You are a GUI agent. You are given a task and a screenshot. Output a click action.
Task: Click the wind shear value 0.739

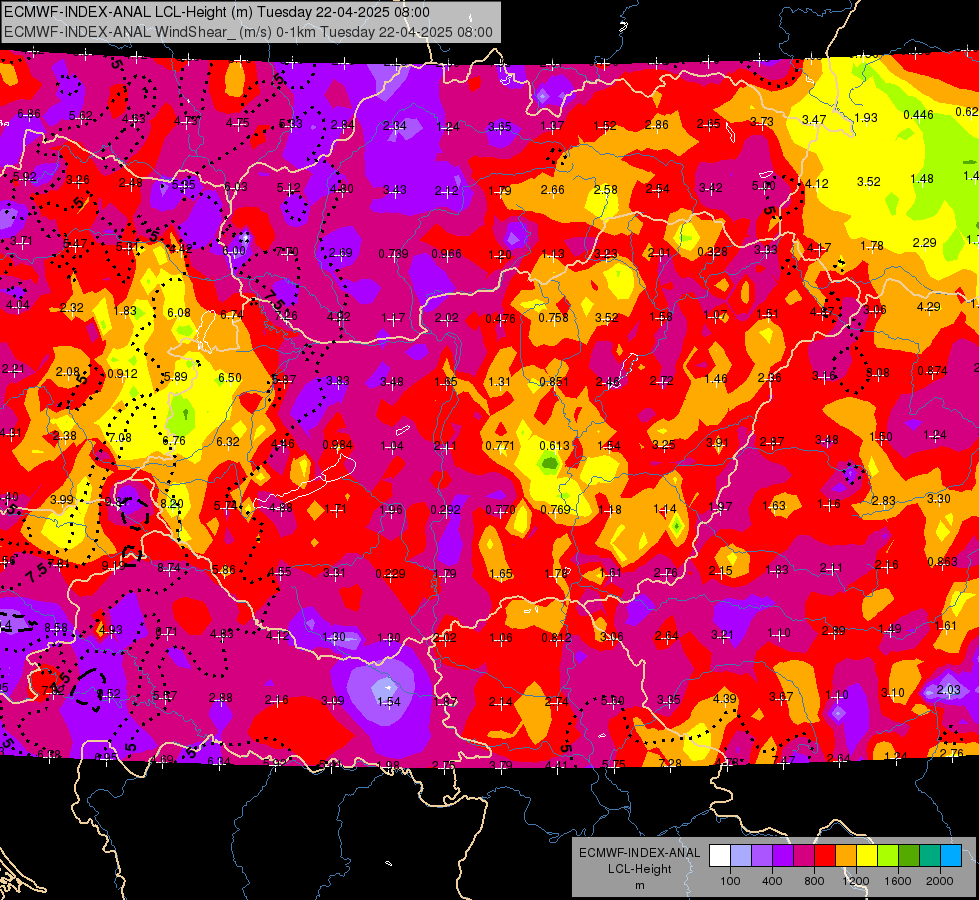coord(393,254)
